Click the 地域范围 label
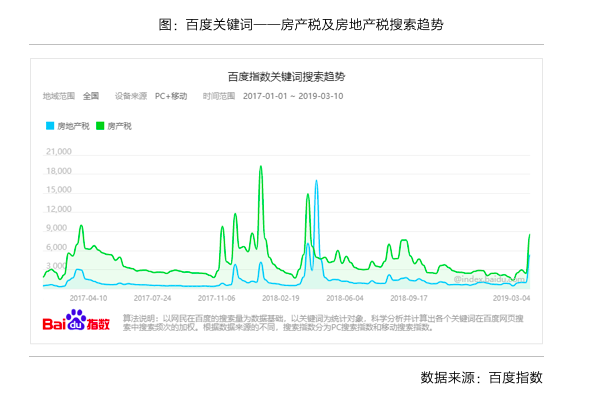 (59, 96)
